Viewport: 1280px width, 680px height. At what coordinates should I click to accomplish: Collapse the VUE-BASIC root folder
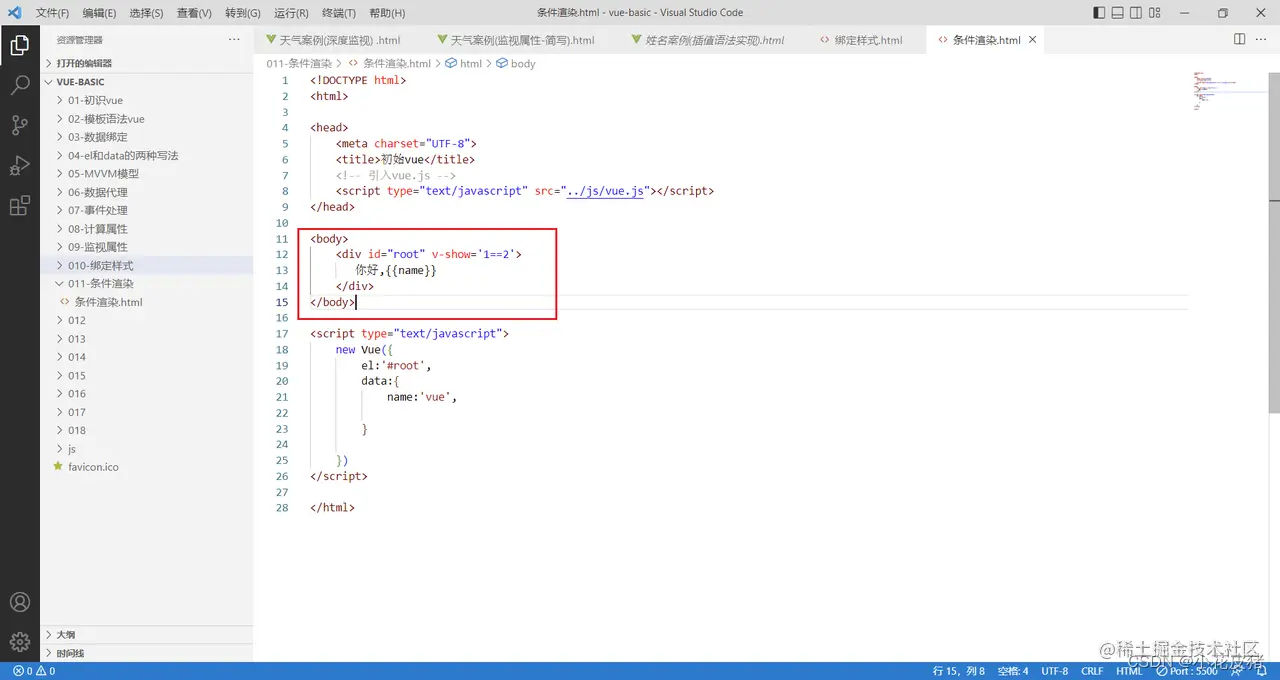point(146,82)
